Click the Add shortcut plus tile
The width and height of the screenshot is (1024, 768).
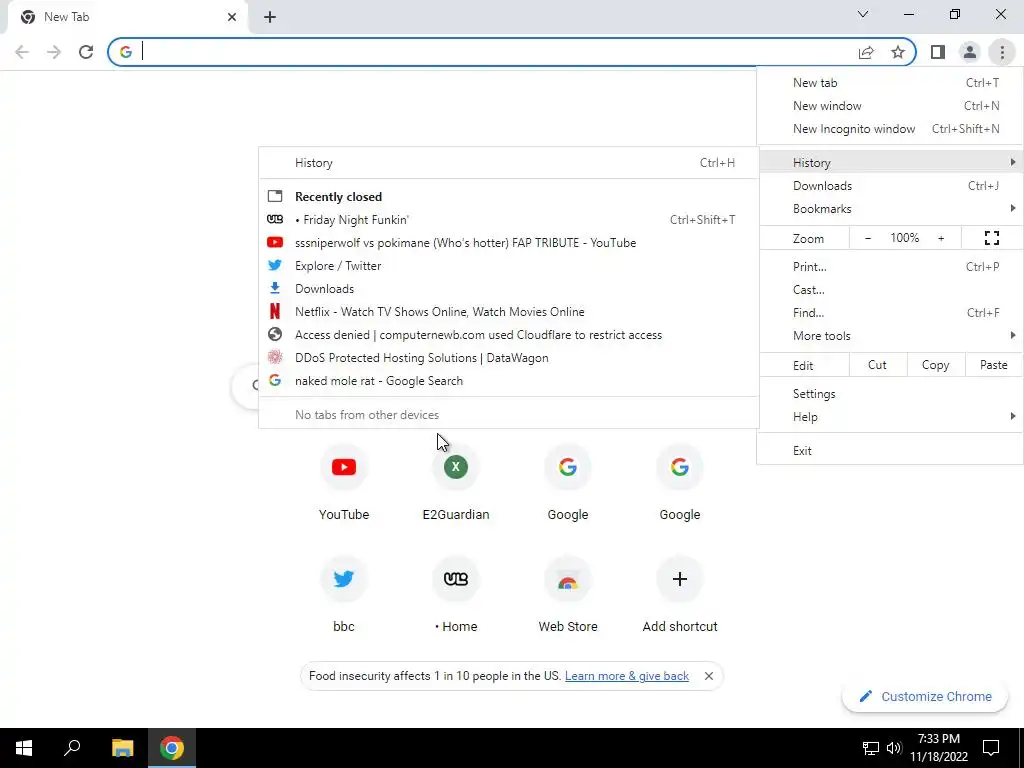[680, 594]
